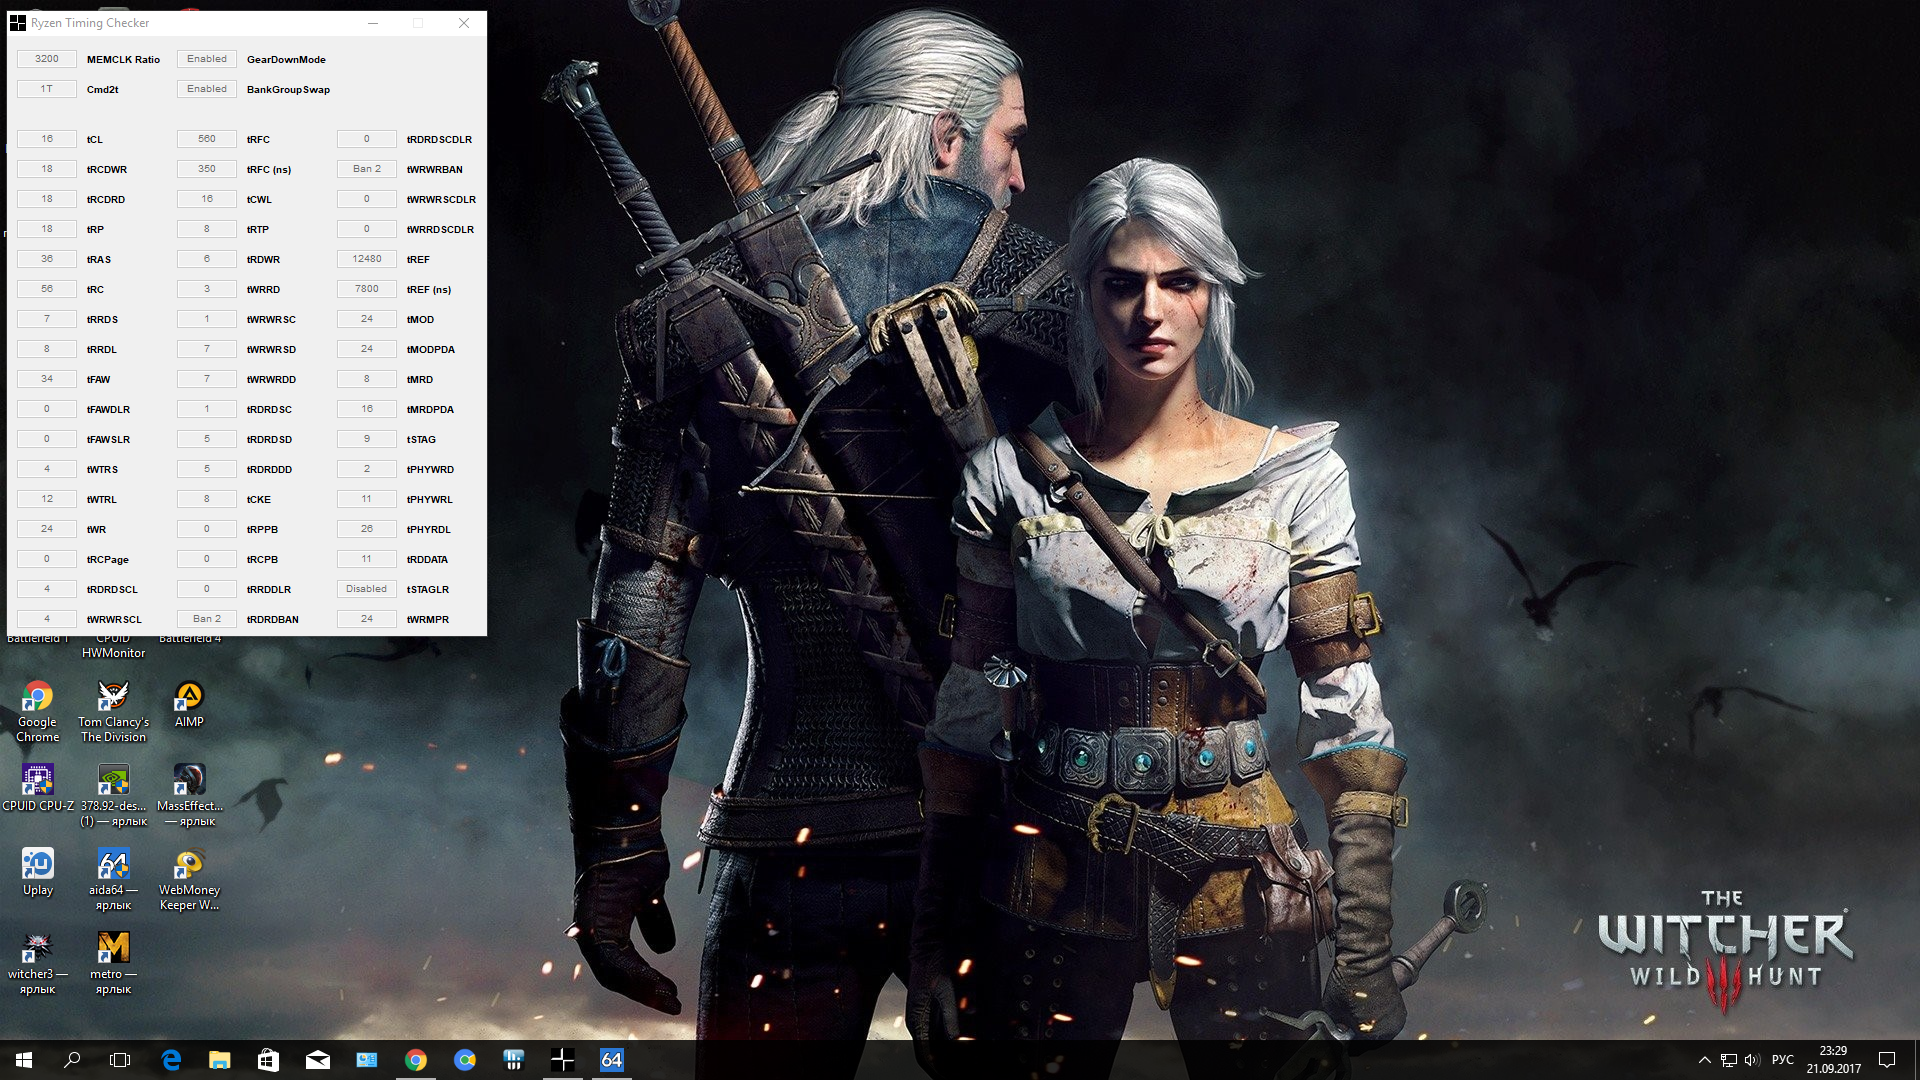Open File Explorer from taskbar
This screenshot has width=1920, height=1080.
[x=219, y=1060]
